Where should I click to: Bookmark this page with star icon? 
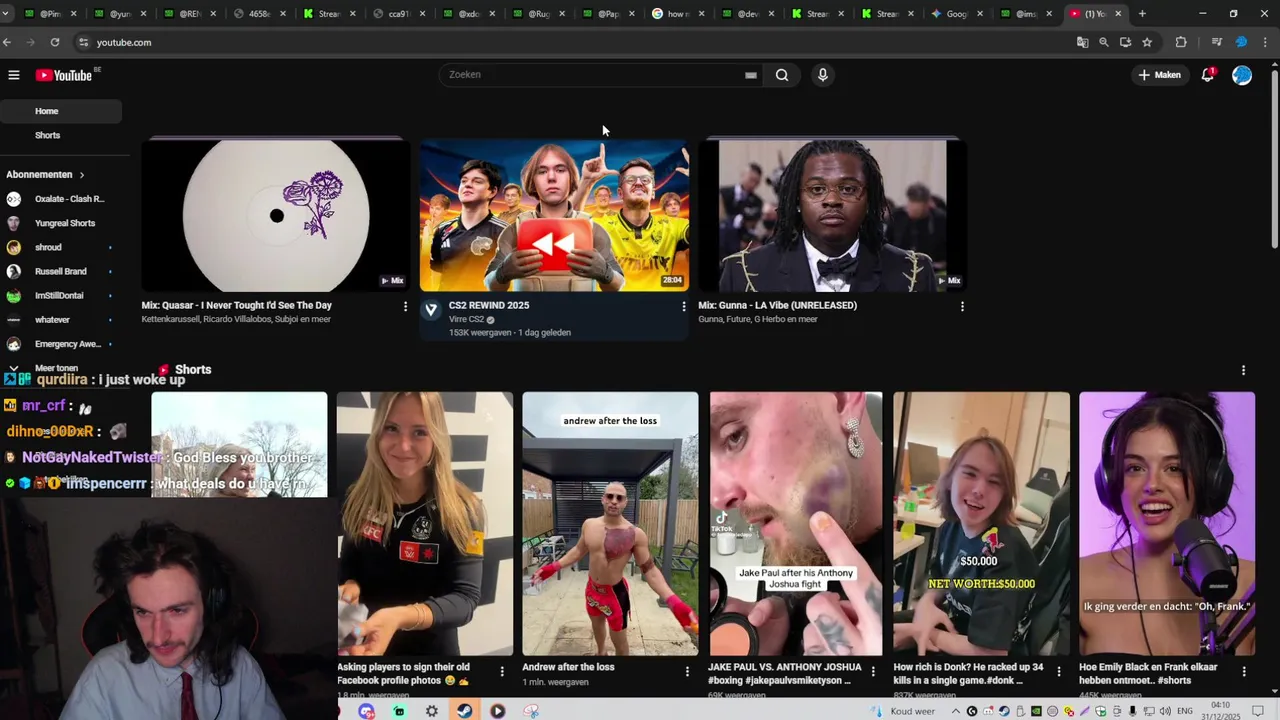(1147, 42)
